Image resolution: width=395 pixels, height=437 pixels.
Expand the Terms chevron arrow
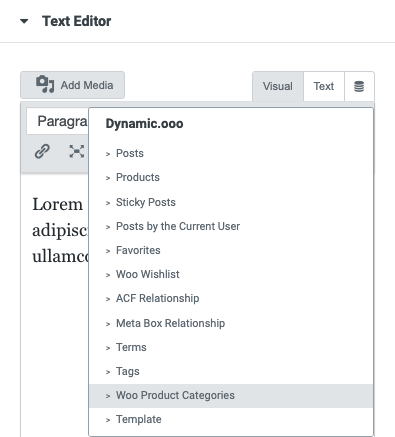[x=108, y=348]
